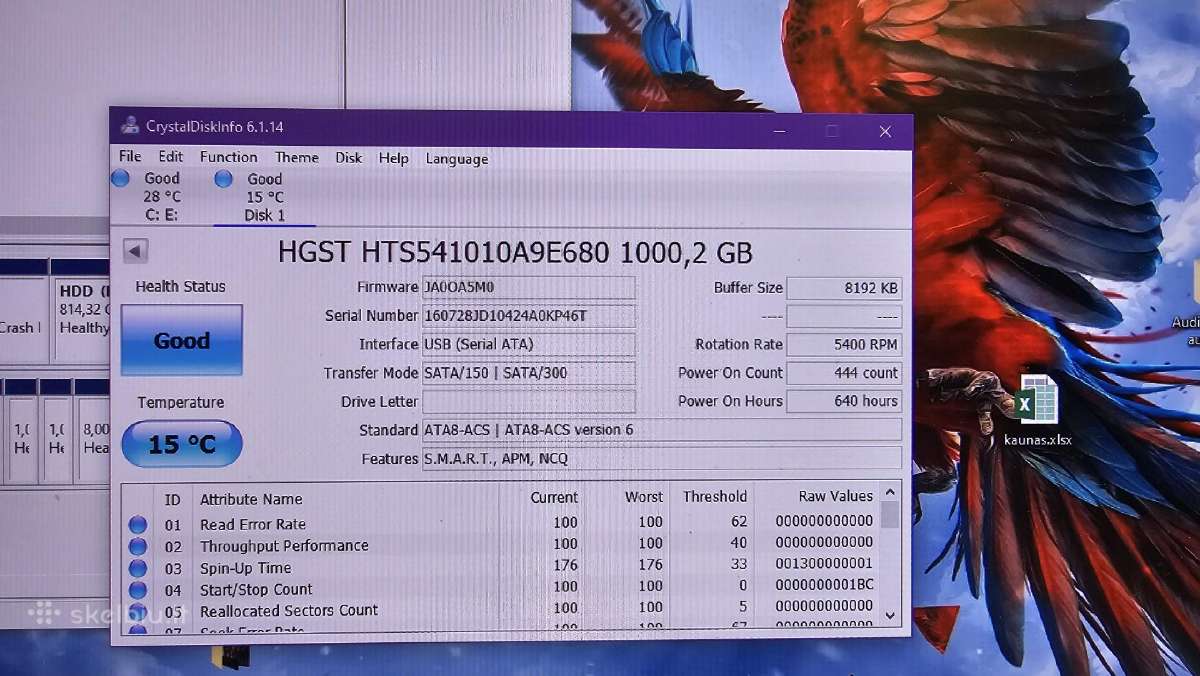Select the Disk 1 tab at 15 °C
1200x676 pixels.
tap(264, 197)
